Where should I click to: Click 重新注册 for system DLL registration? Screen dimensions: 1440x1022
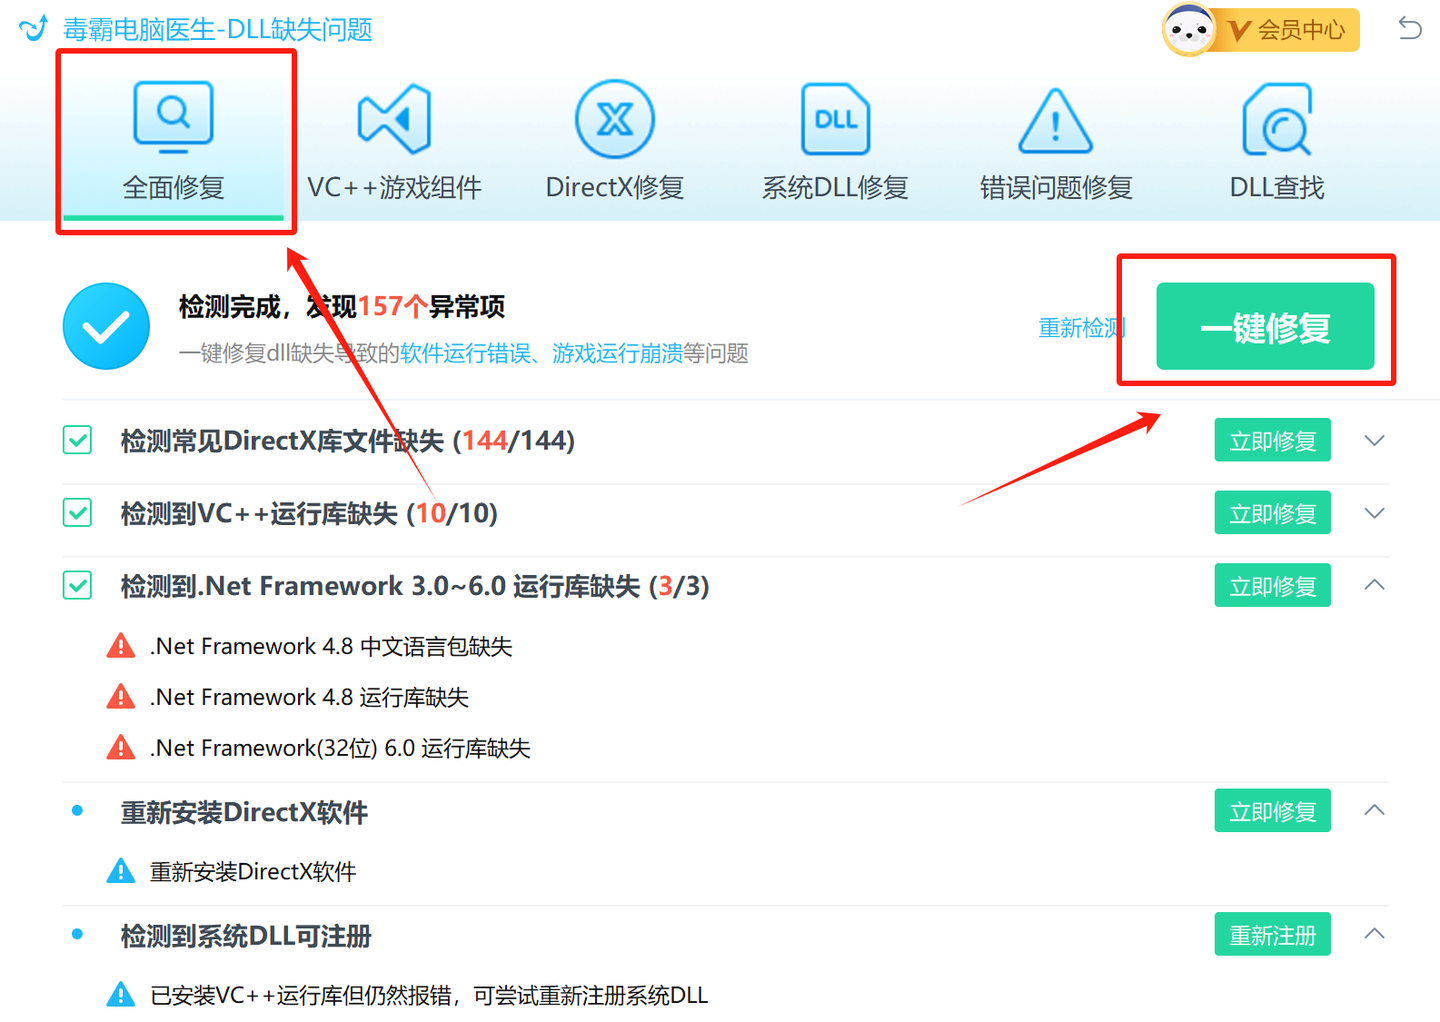[x=1272, y=934]
